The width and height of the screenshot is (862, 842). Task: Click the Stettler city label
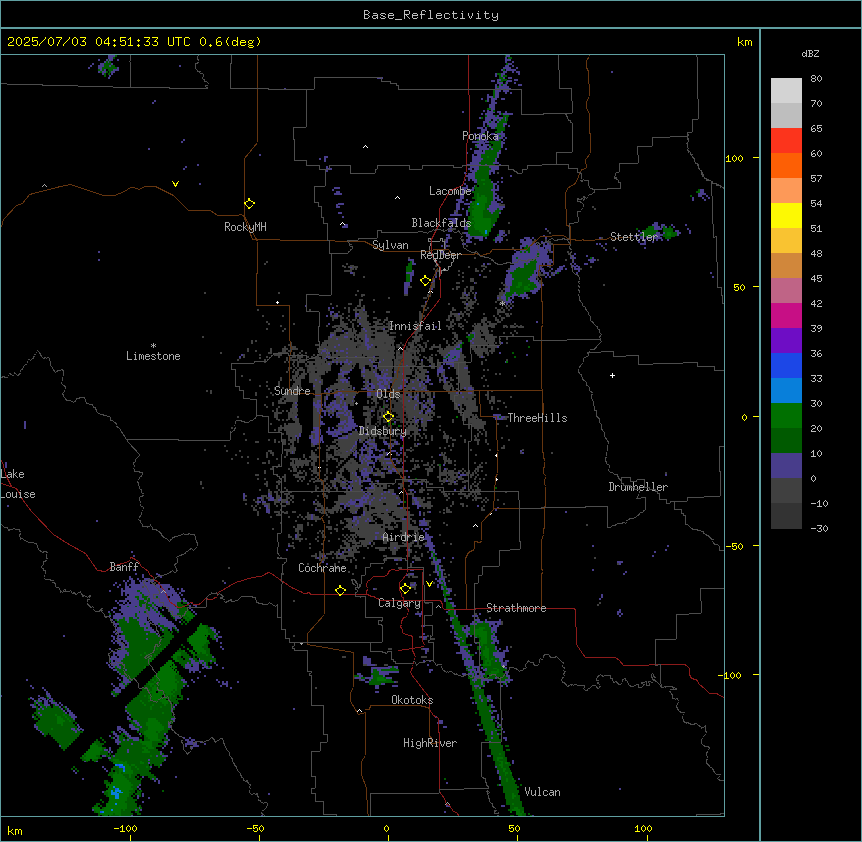coord(634,237)
